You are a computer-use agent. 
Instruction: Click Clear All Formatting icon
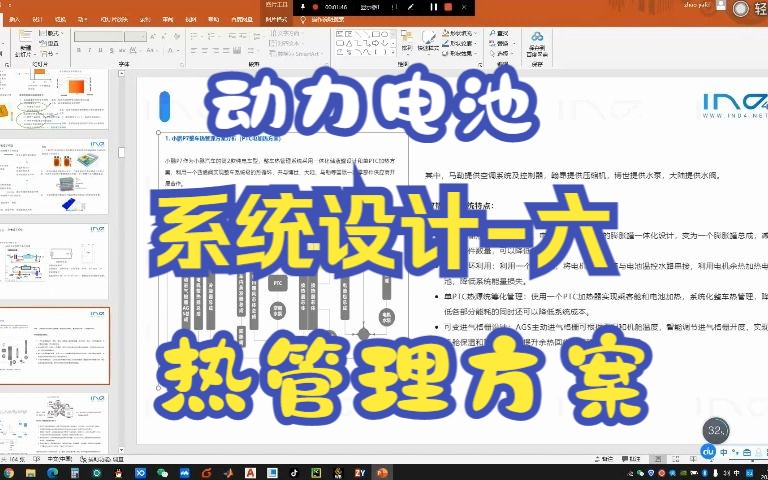[177, 37]
